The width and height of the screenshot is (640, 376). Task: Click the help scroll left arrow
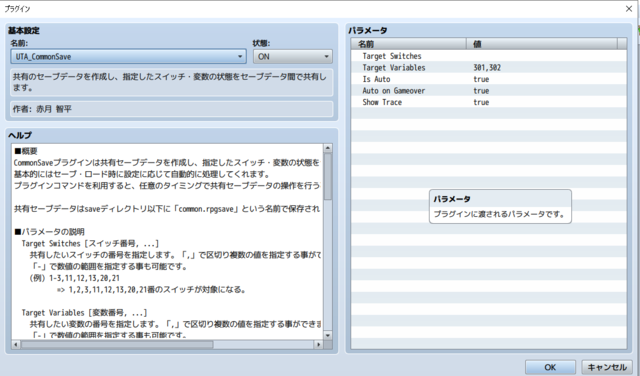point(16,345)
